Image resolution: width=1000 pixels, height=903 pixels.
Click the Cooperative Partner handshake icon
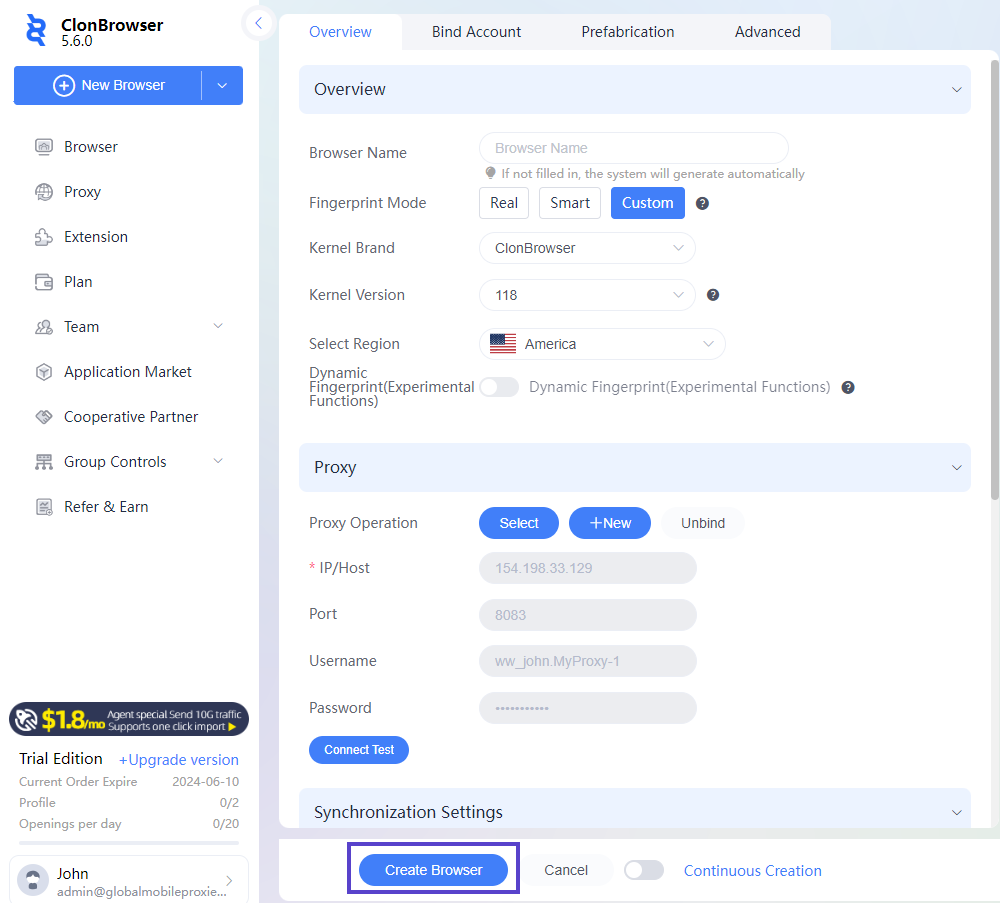tap(44, 417)
